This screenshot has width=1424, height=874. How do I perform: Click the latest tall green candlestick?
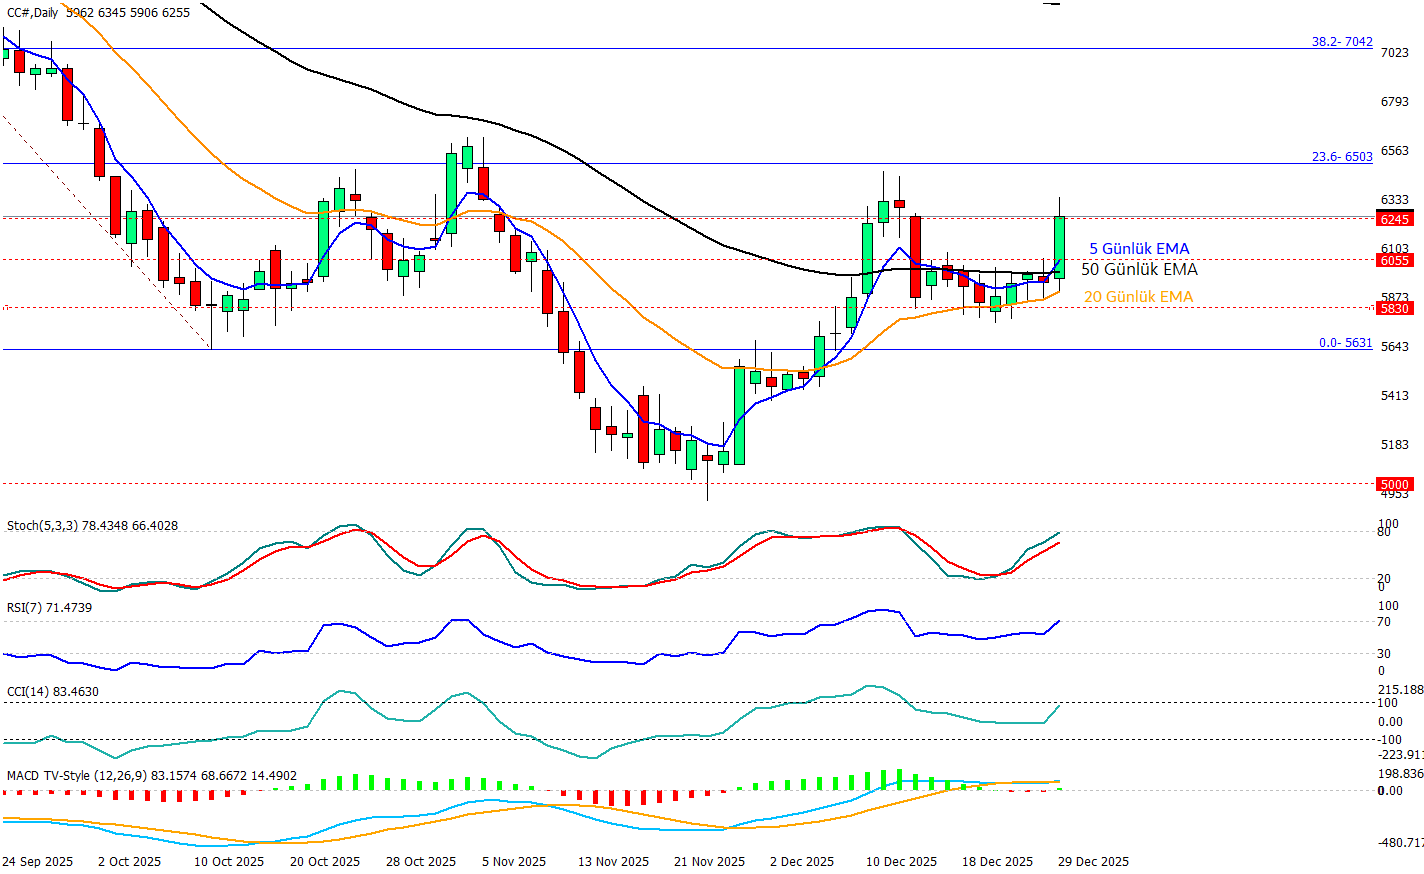point(1059,247)
